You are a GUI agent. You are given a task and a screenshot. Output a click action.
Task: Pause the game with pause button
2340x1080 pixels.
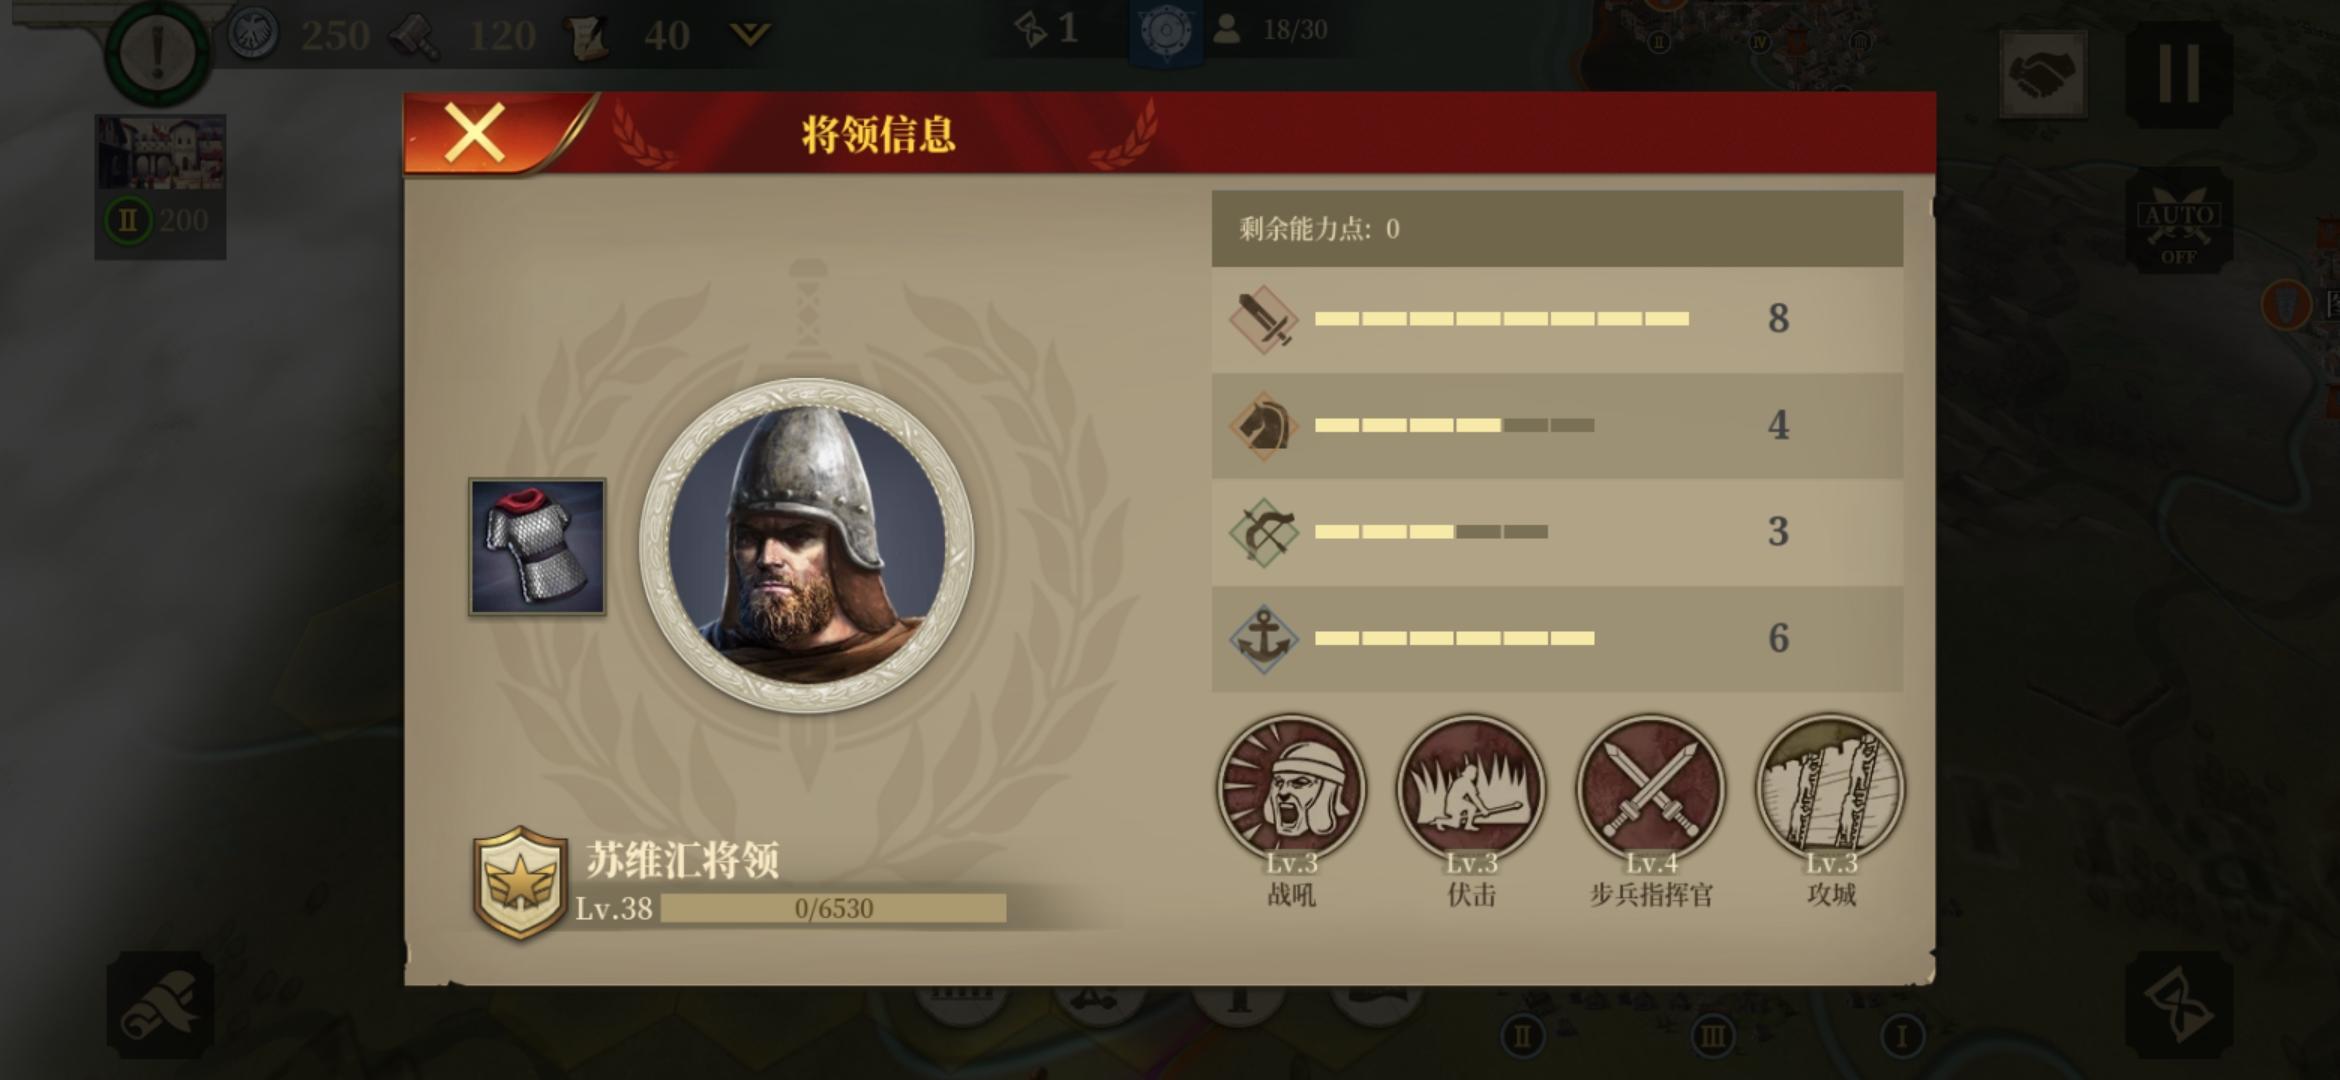pos(2179,74)
